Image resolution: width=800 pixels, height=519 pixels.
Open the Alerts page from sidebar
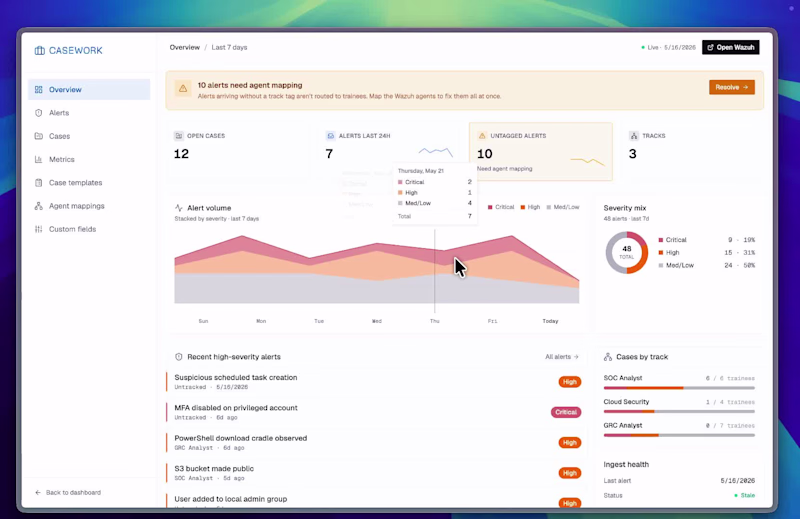89,113
